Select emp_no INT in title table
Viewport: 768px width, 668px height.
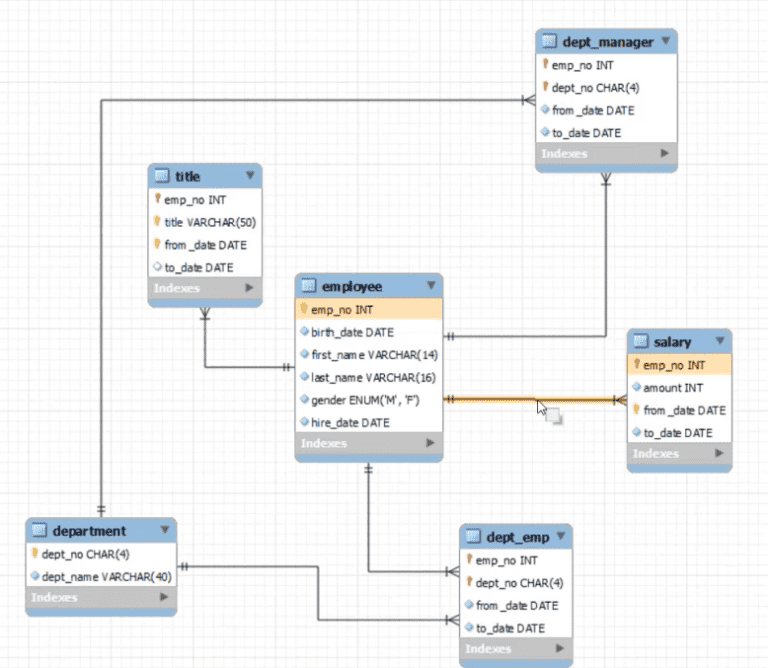pyautogui.click(x=205, y=200)
